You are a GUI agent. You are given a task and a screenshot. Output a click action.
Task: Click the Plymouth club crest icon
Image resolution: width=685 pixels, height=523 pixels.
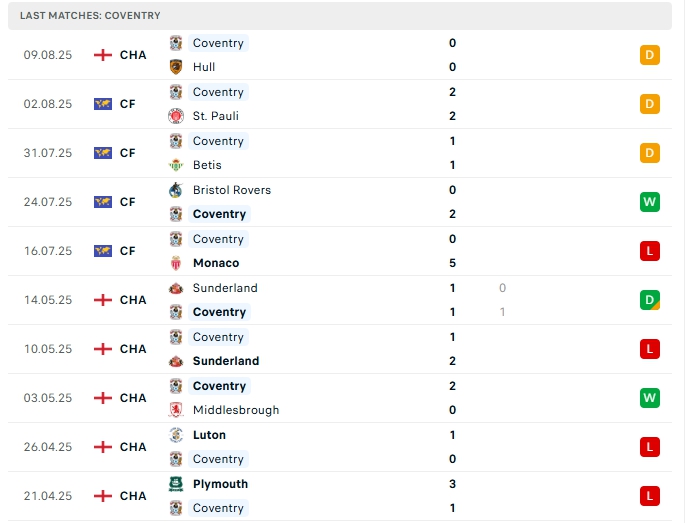click(x=176, y=484)
